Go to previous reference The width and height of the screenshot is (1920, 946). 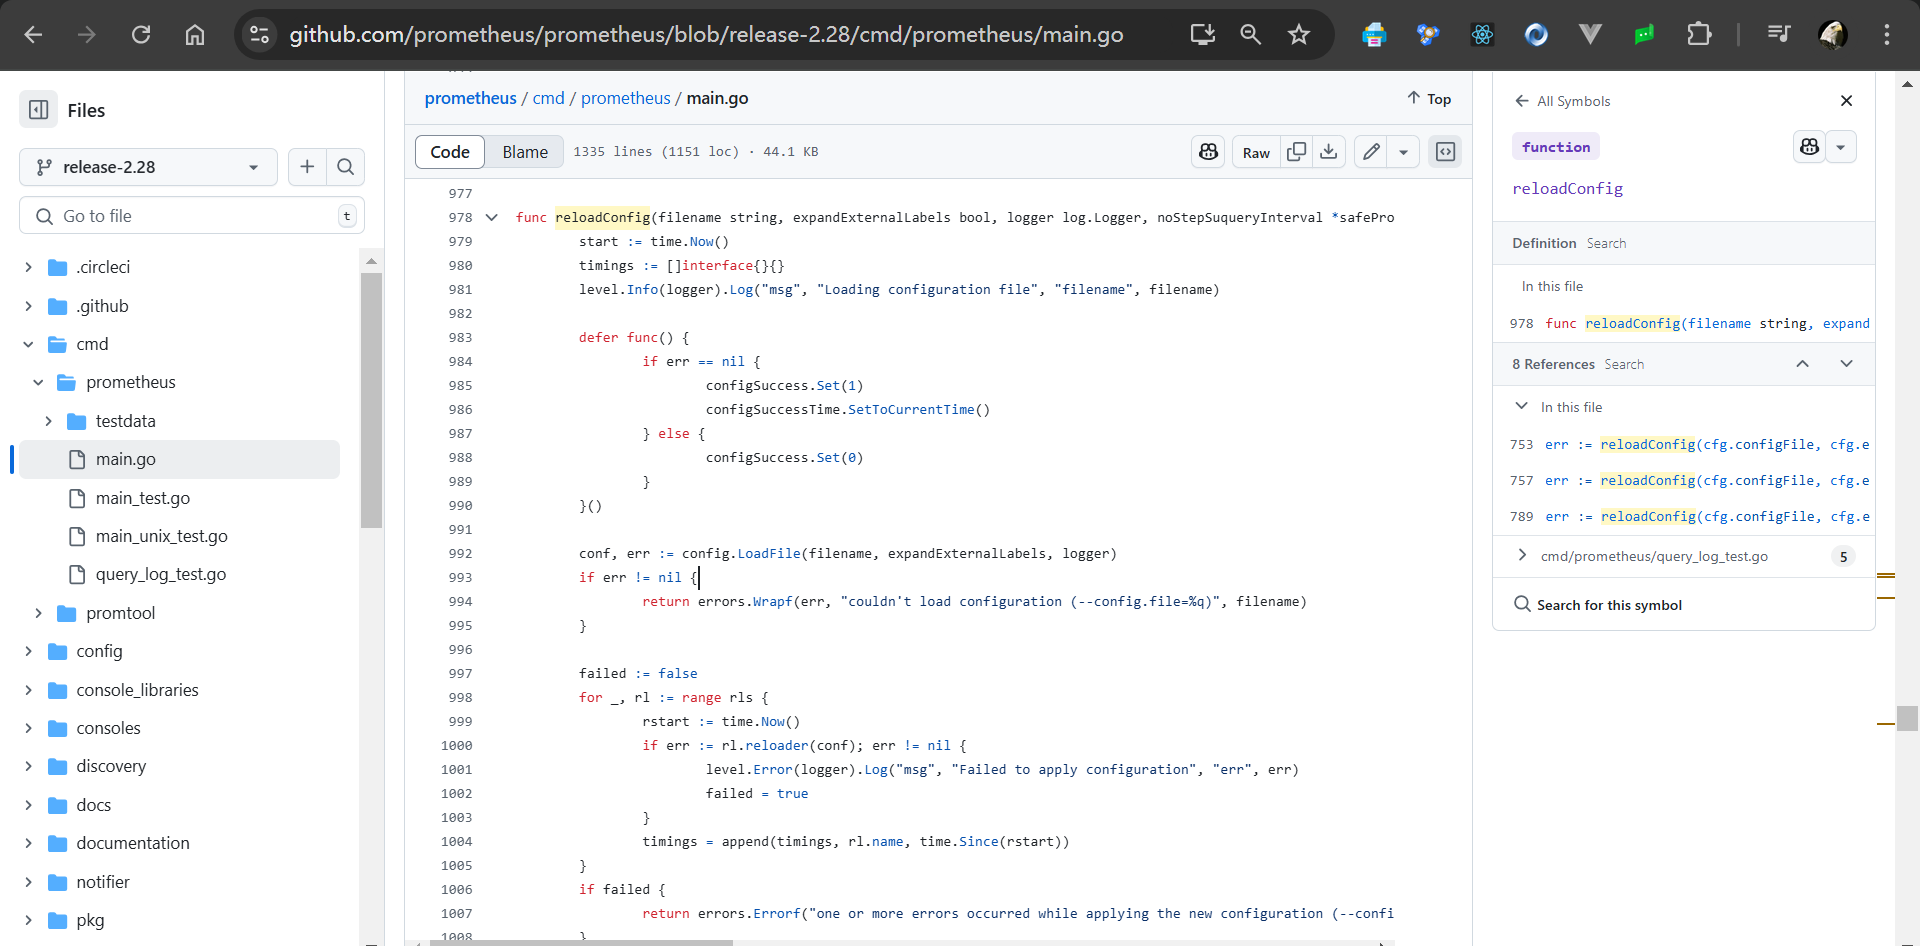1802,364
